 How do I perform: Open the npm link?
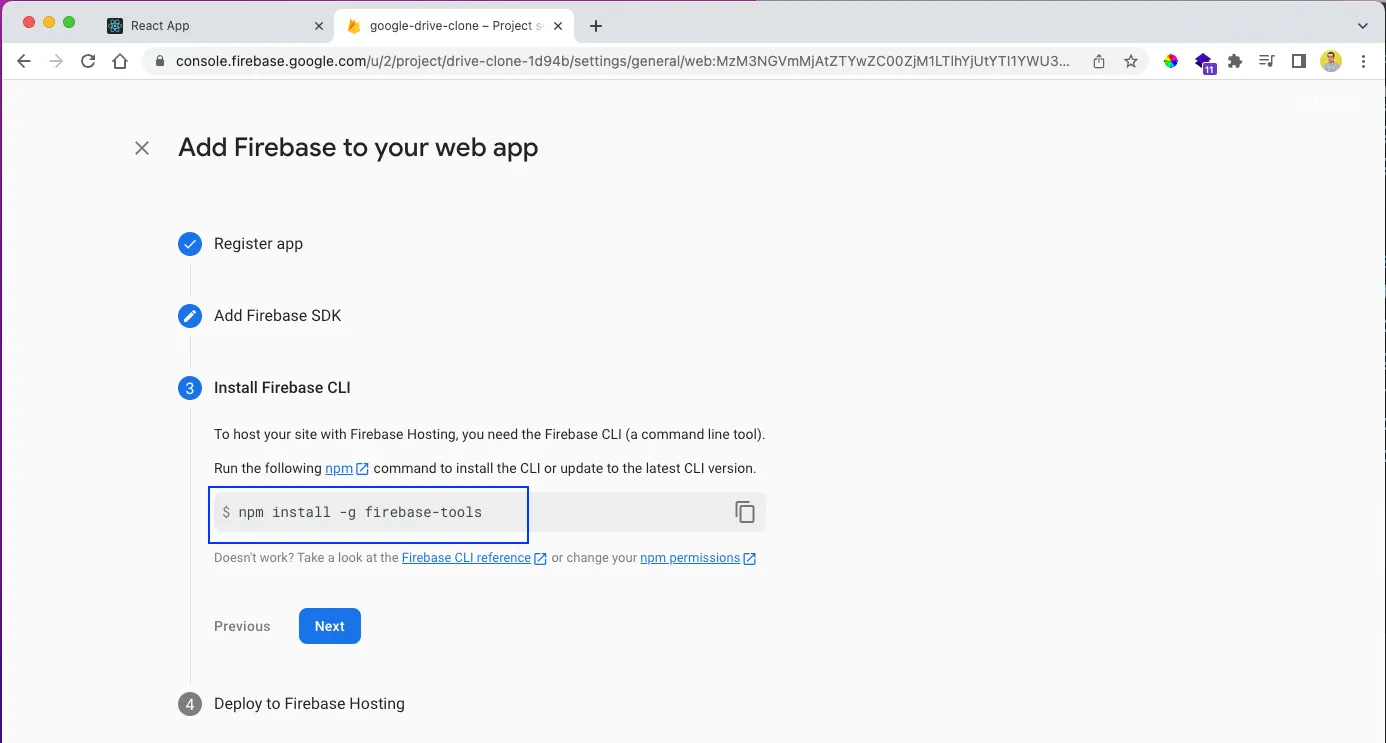347,468
